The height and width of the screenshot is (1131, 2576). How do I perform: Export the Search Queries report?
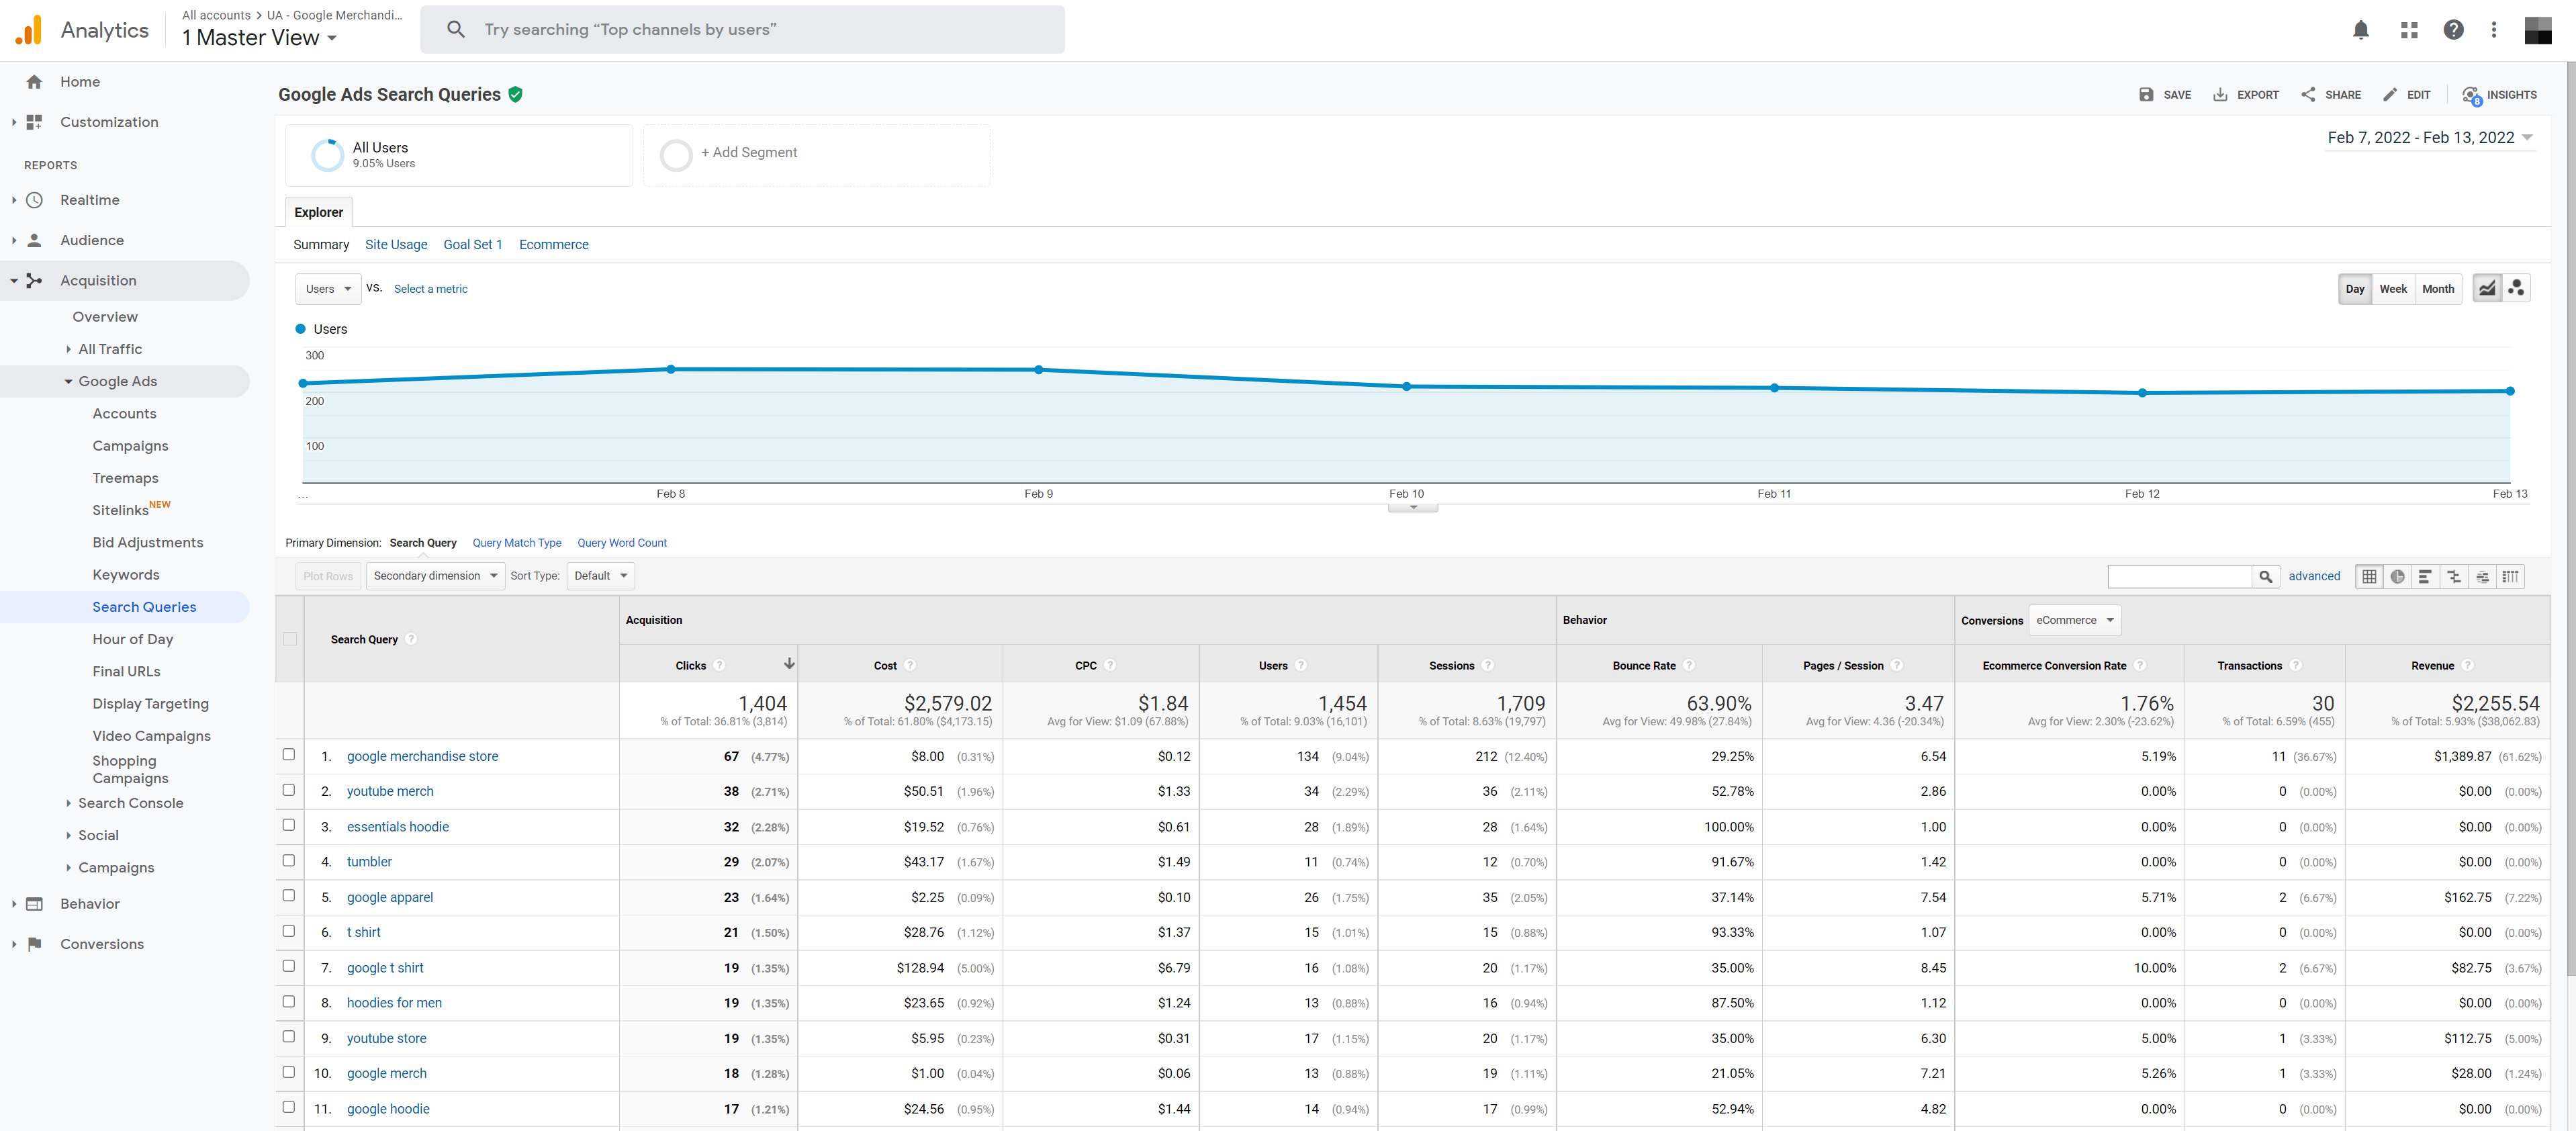point(2246,94)
